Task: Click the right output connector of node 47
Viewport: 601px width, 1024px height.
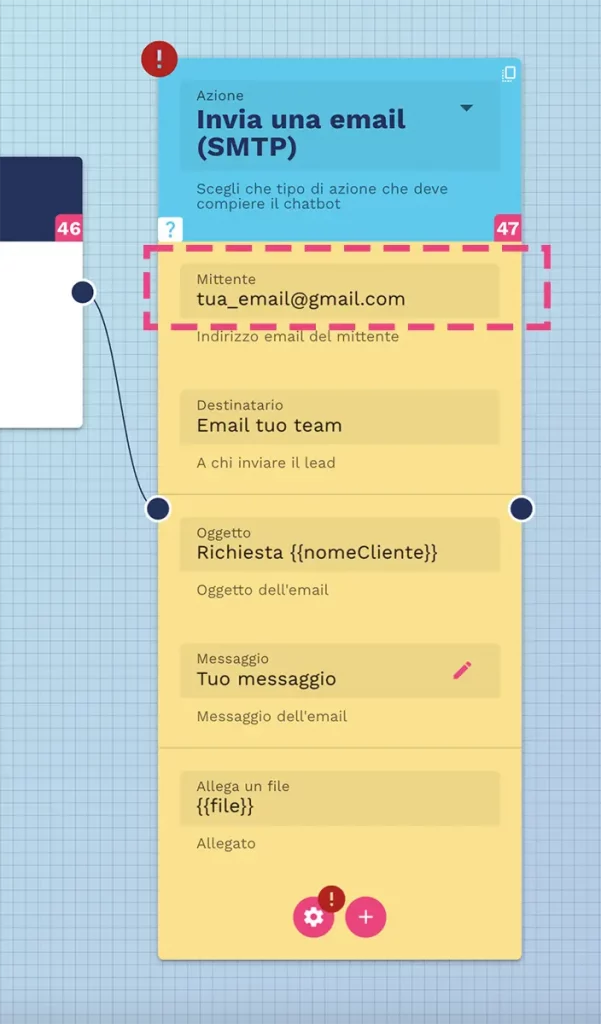Action: tap(521, 508)
